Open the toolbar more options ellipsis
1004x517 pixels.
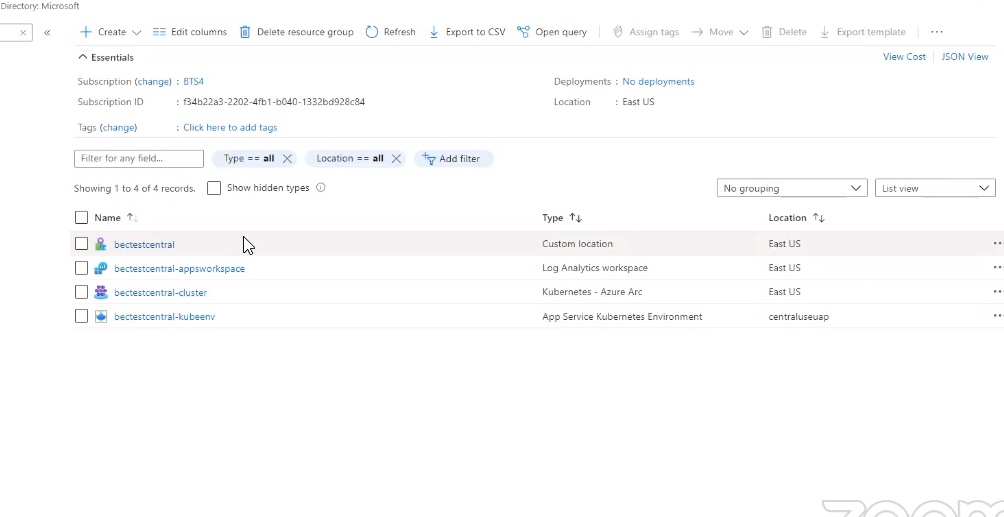click(x=937, y=31)
